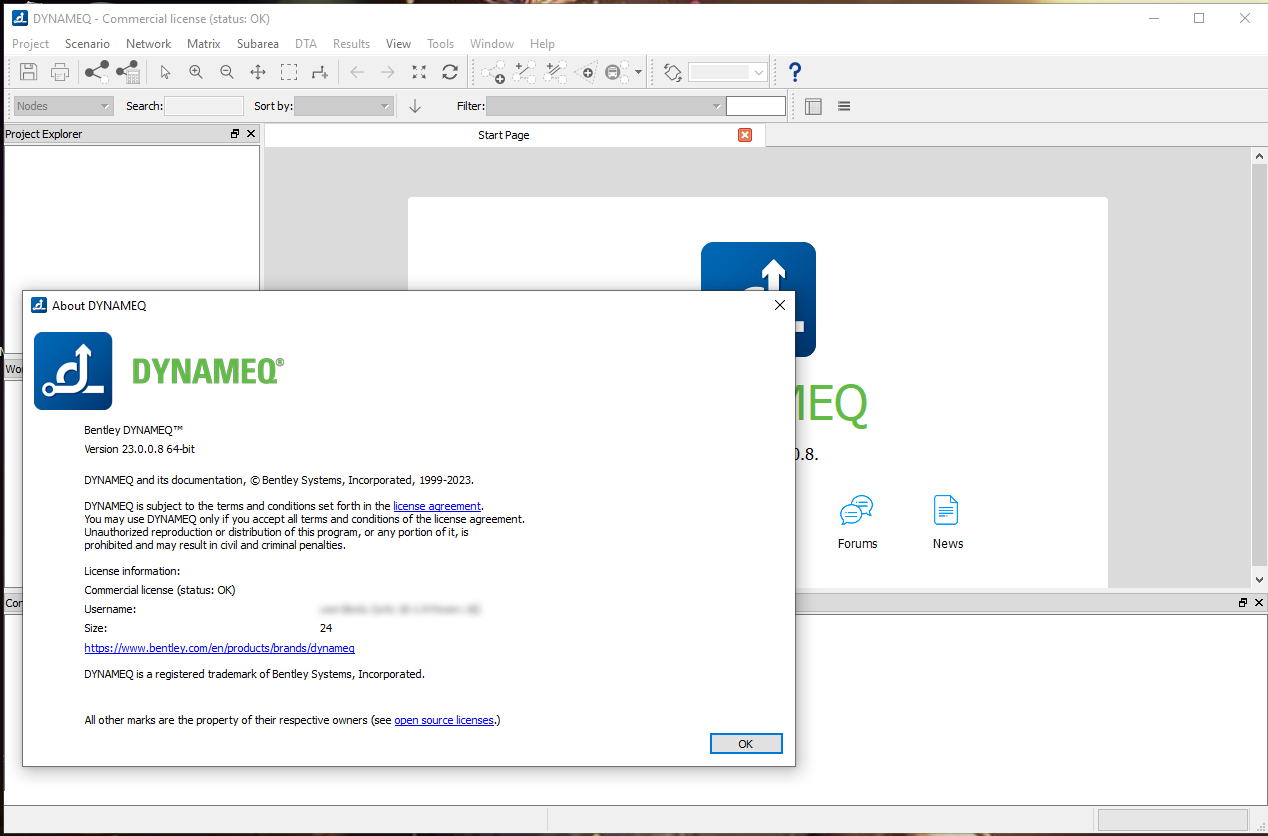
Task: Click the back arrow navigation icon
Action: point(357,72)
